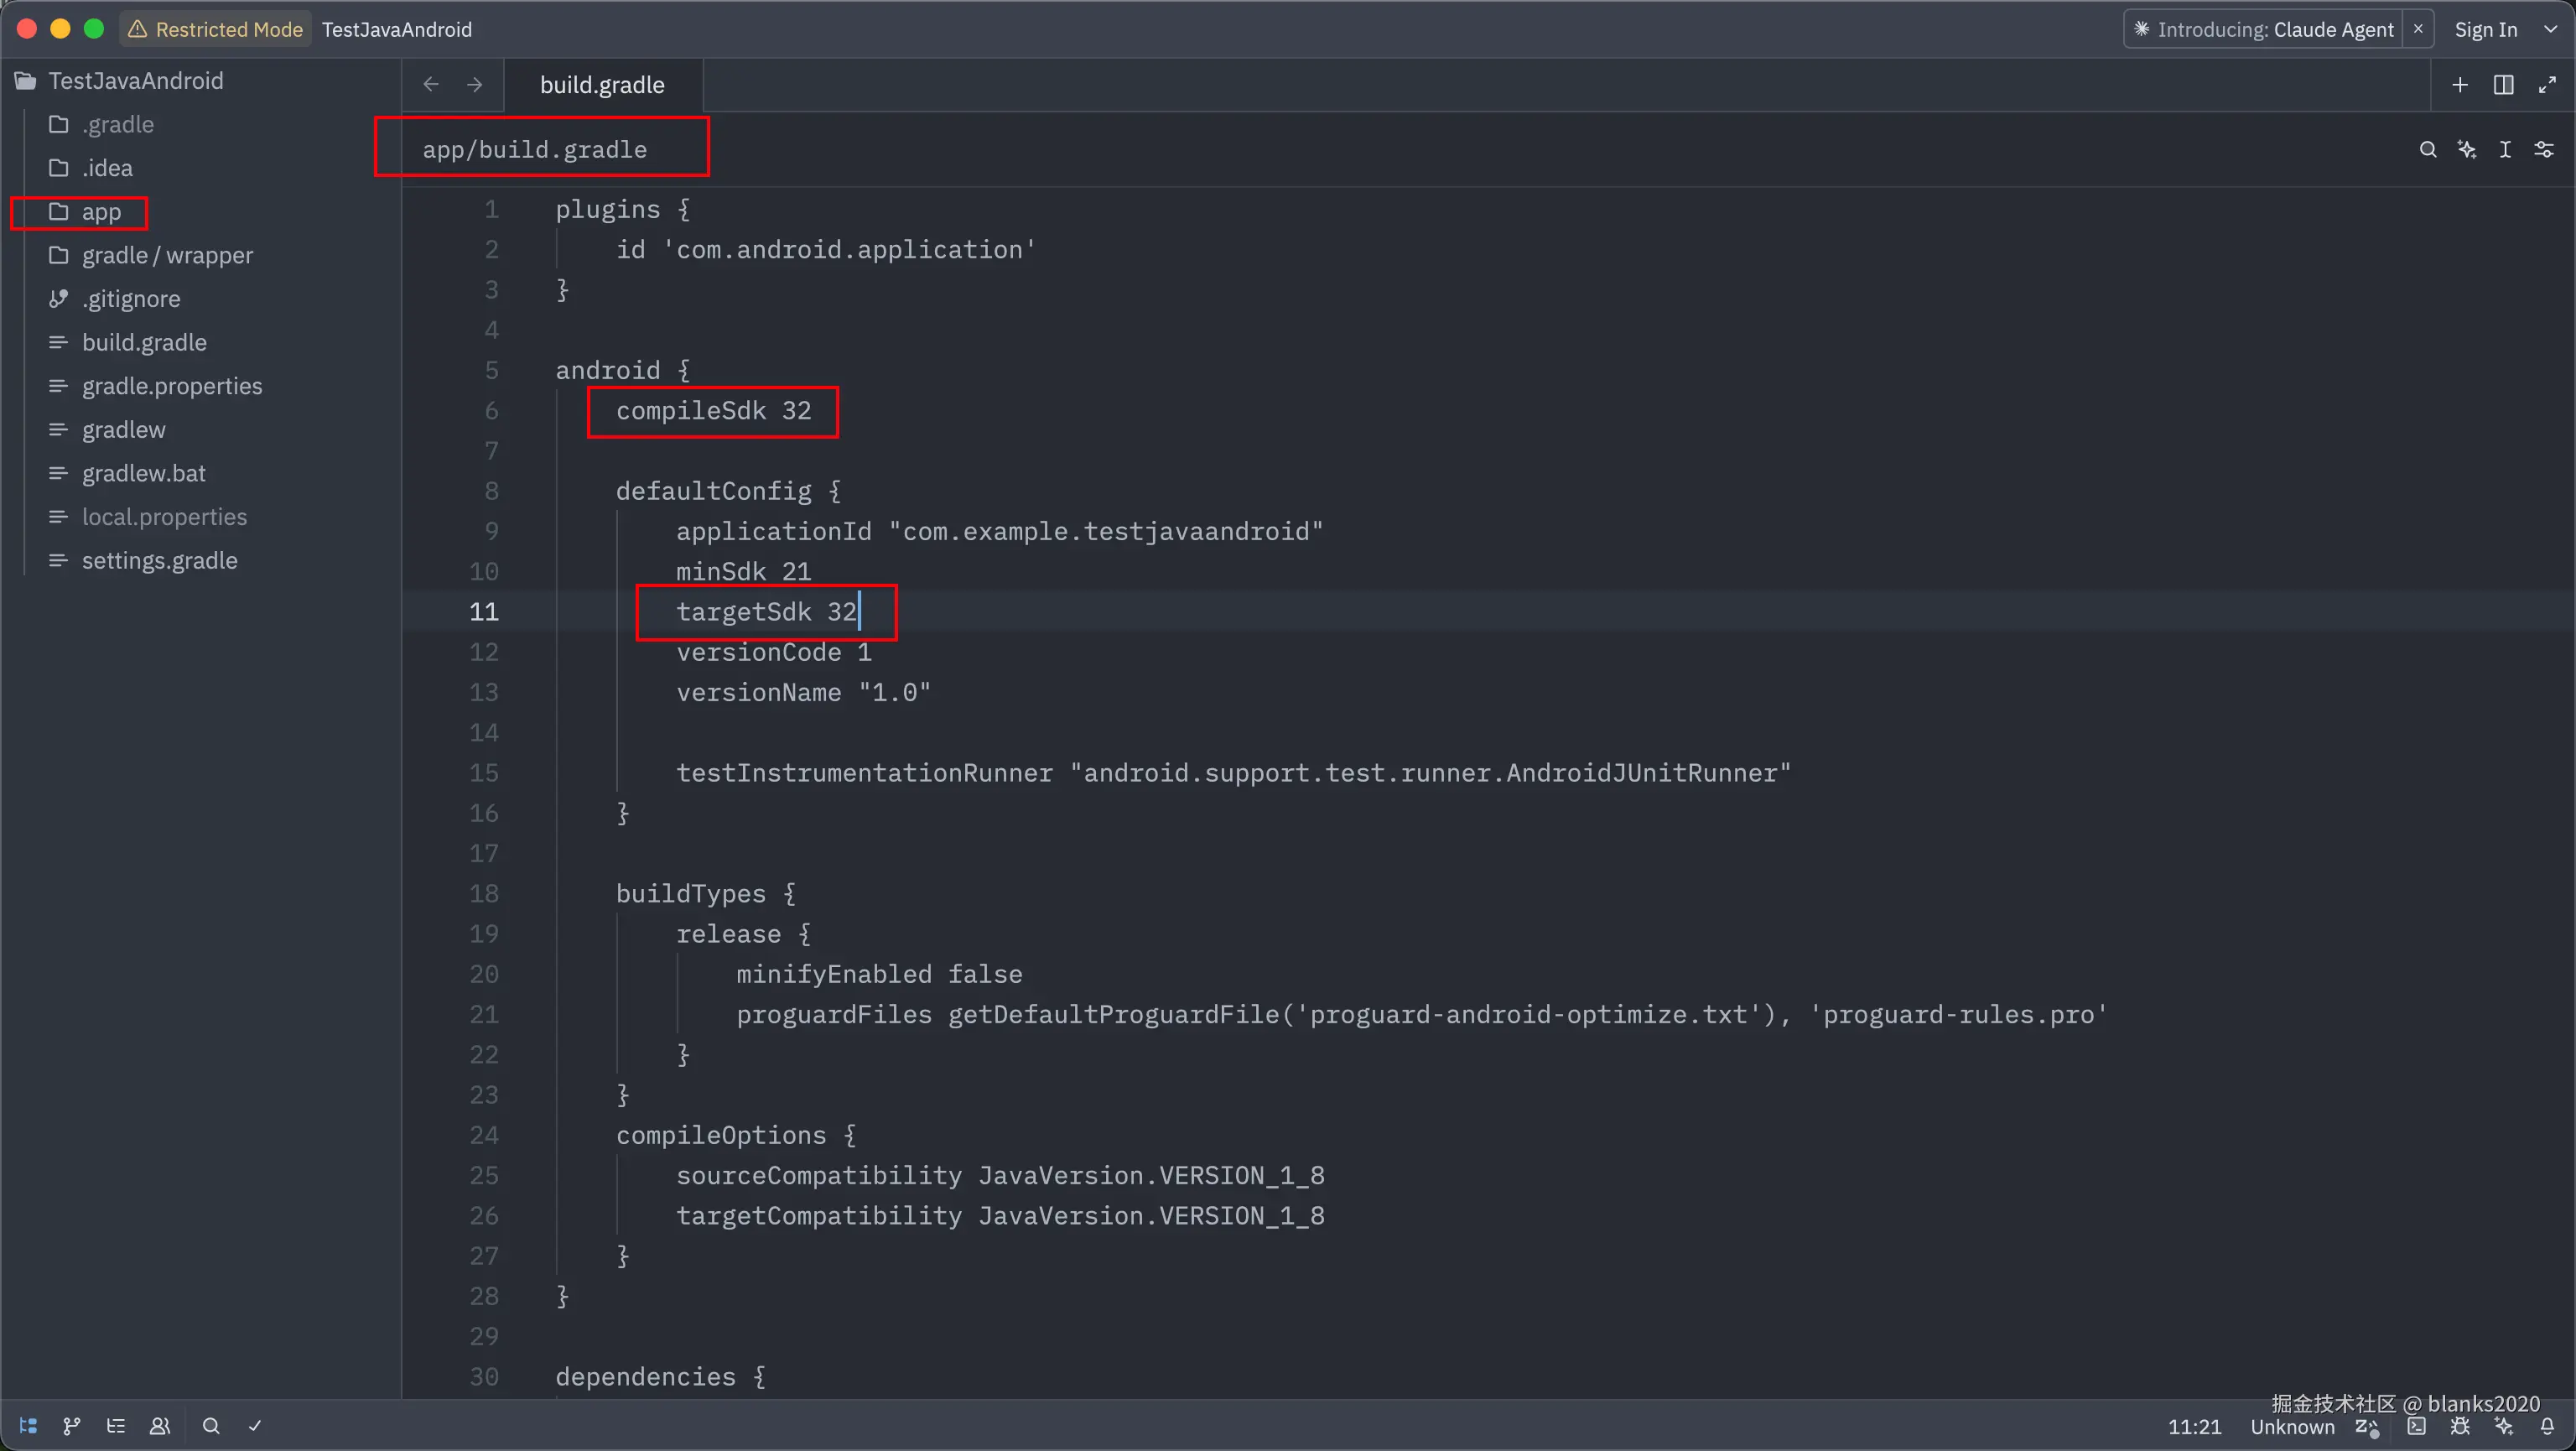Viewport: 2576px width, 1451px height.
Task: Open project search in the status bar
Action: (211, 1426)
